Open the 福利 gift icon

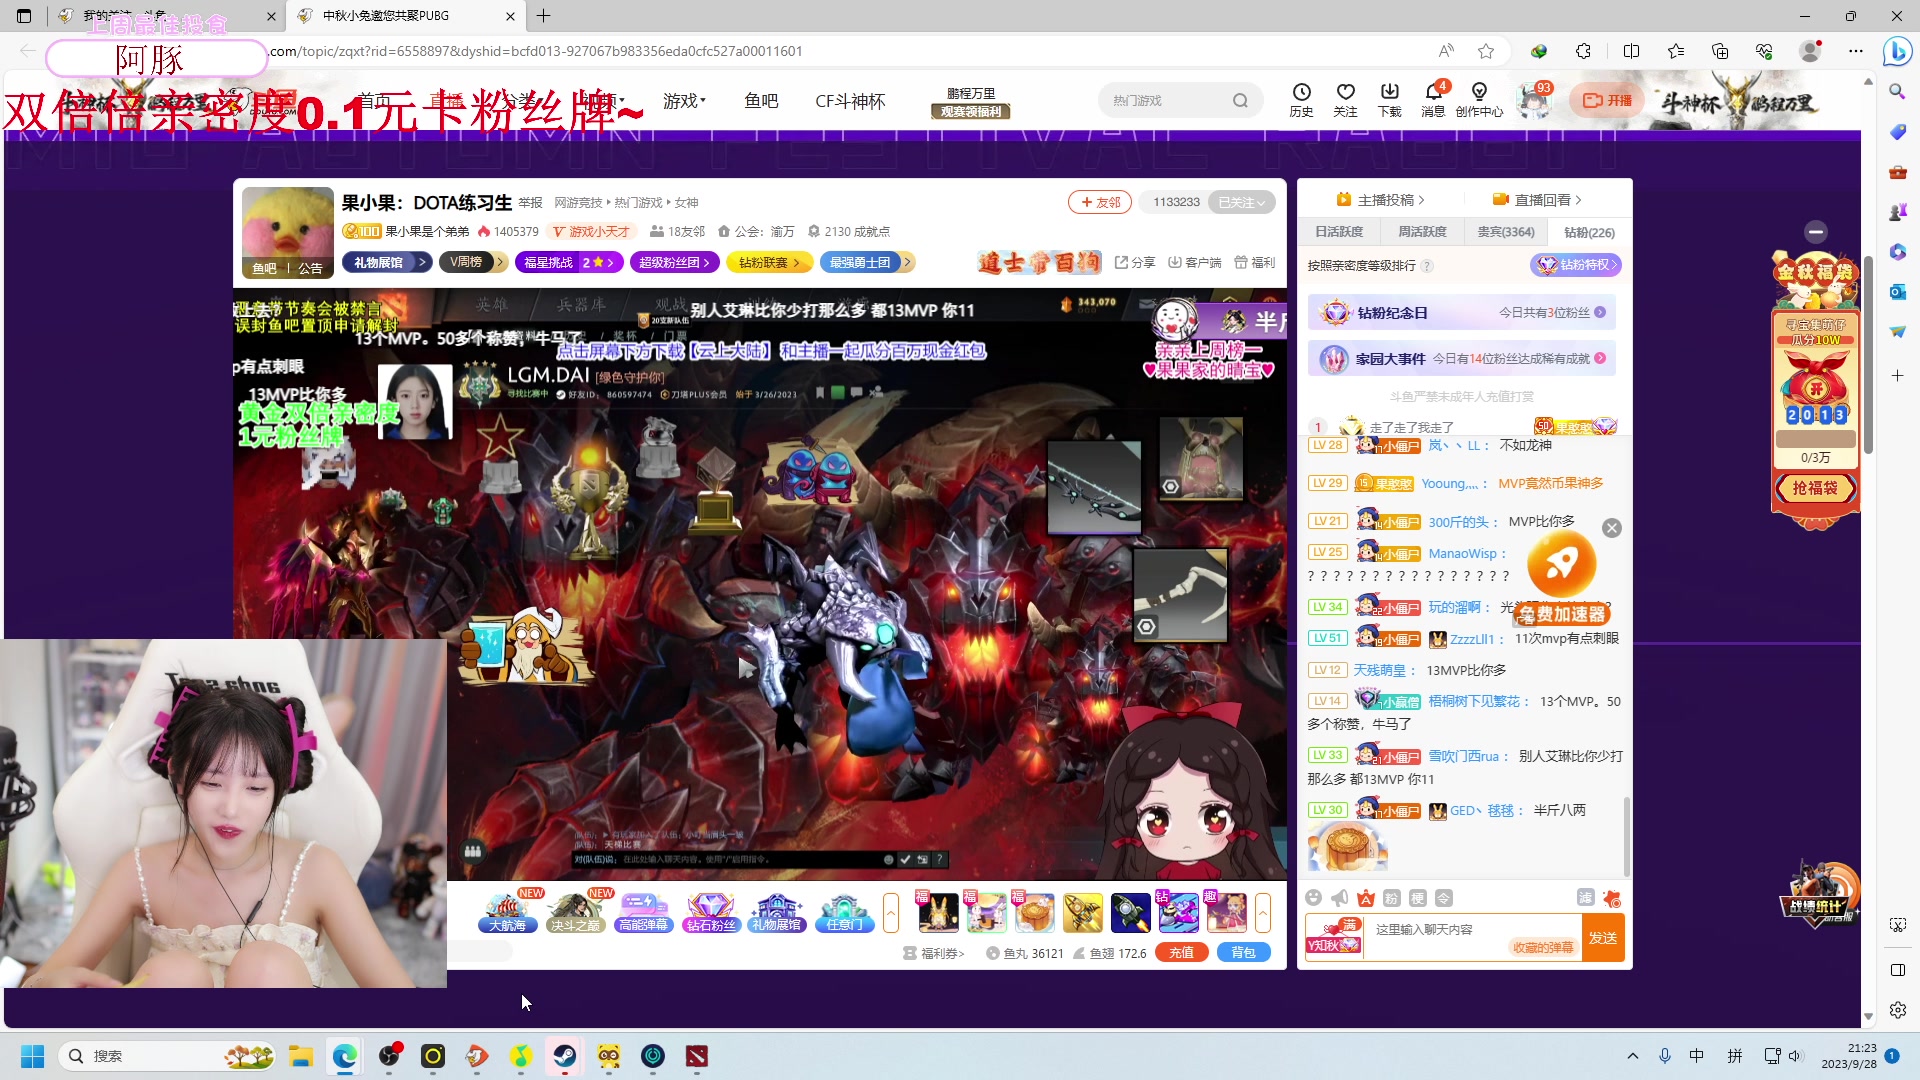tap(1254, 262)
